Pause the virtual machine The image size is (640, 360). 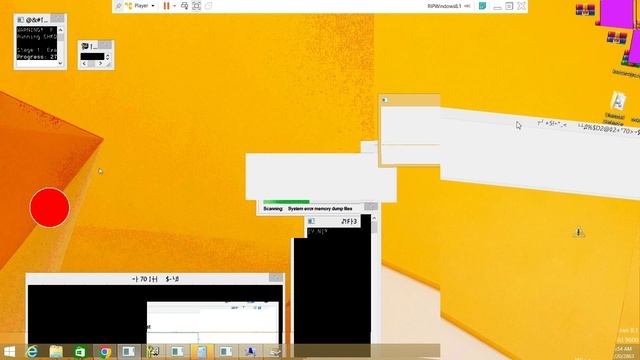tap(166, 6)
